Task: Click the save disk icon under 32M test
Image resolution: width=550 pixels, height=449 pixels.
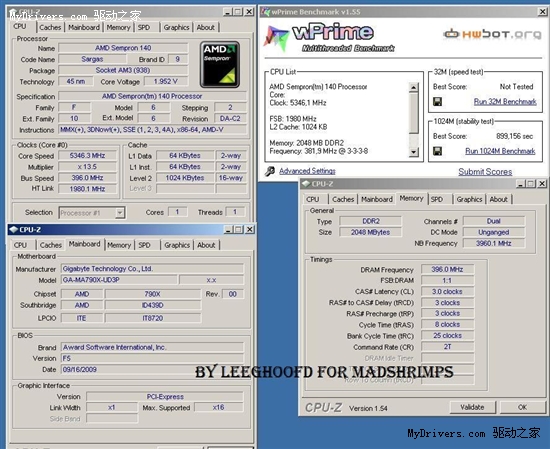Action: click(437, 102)
